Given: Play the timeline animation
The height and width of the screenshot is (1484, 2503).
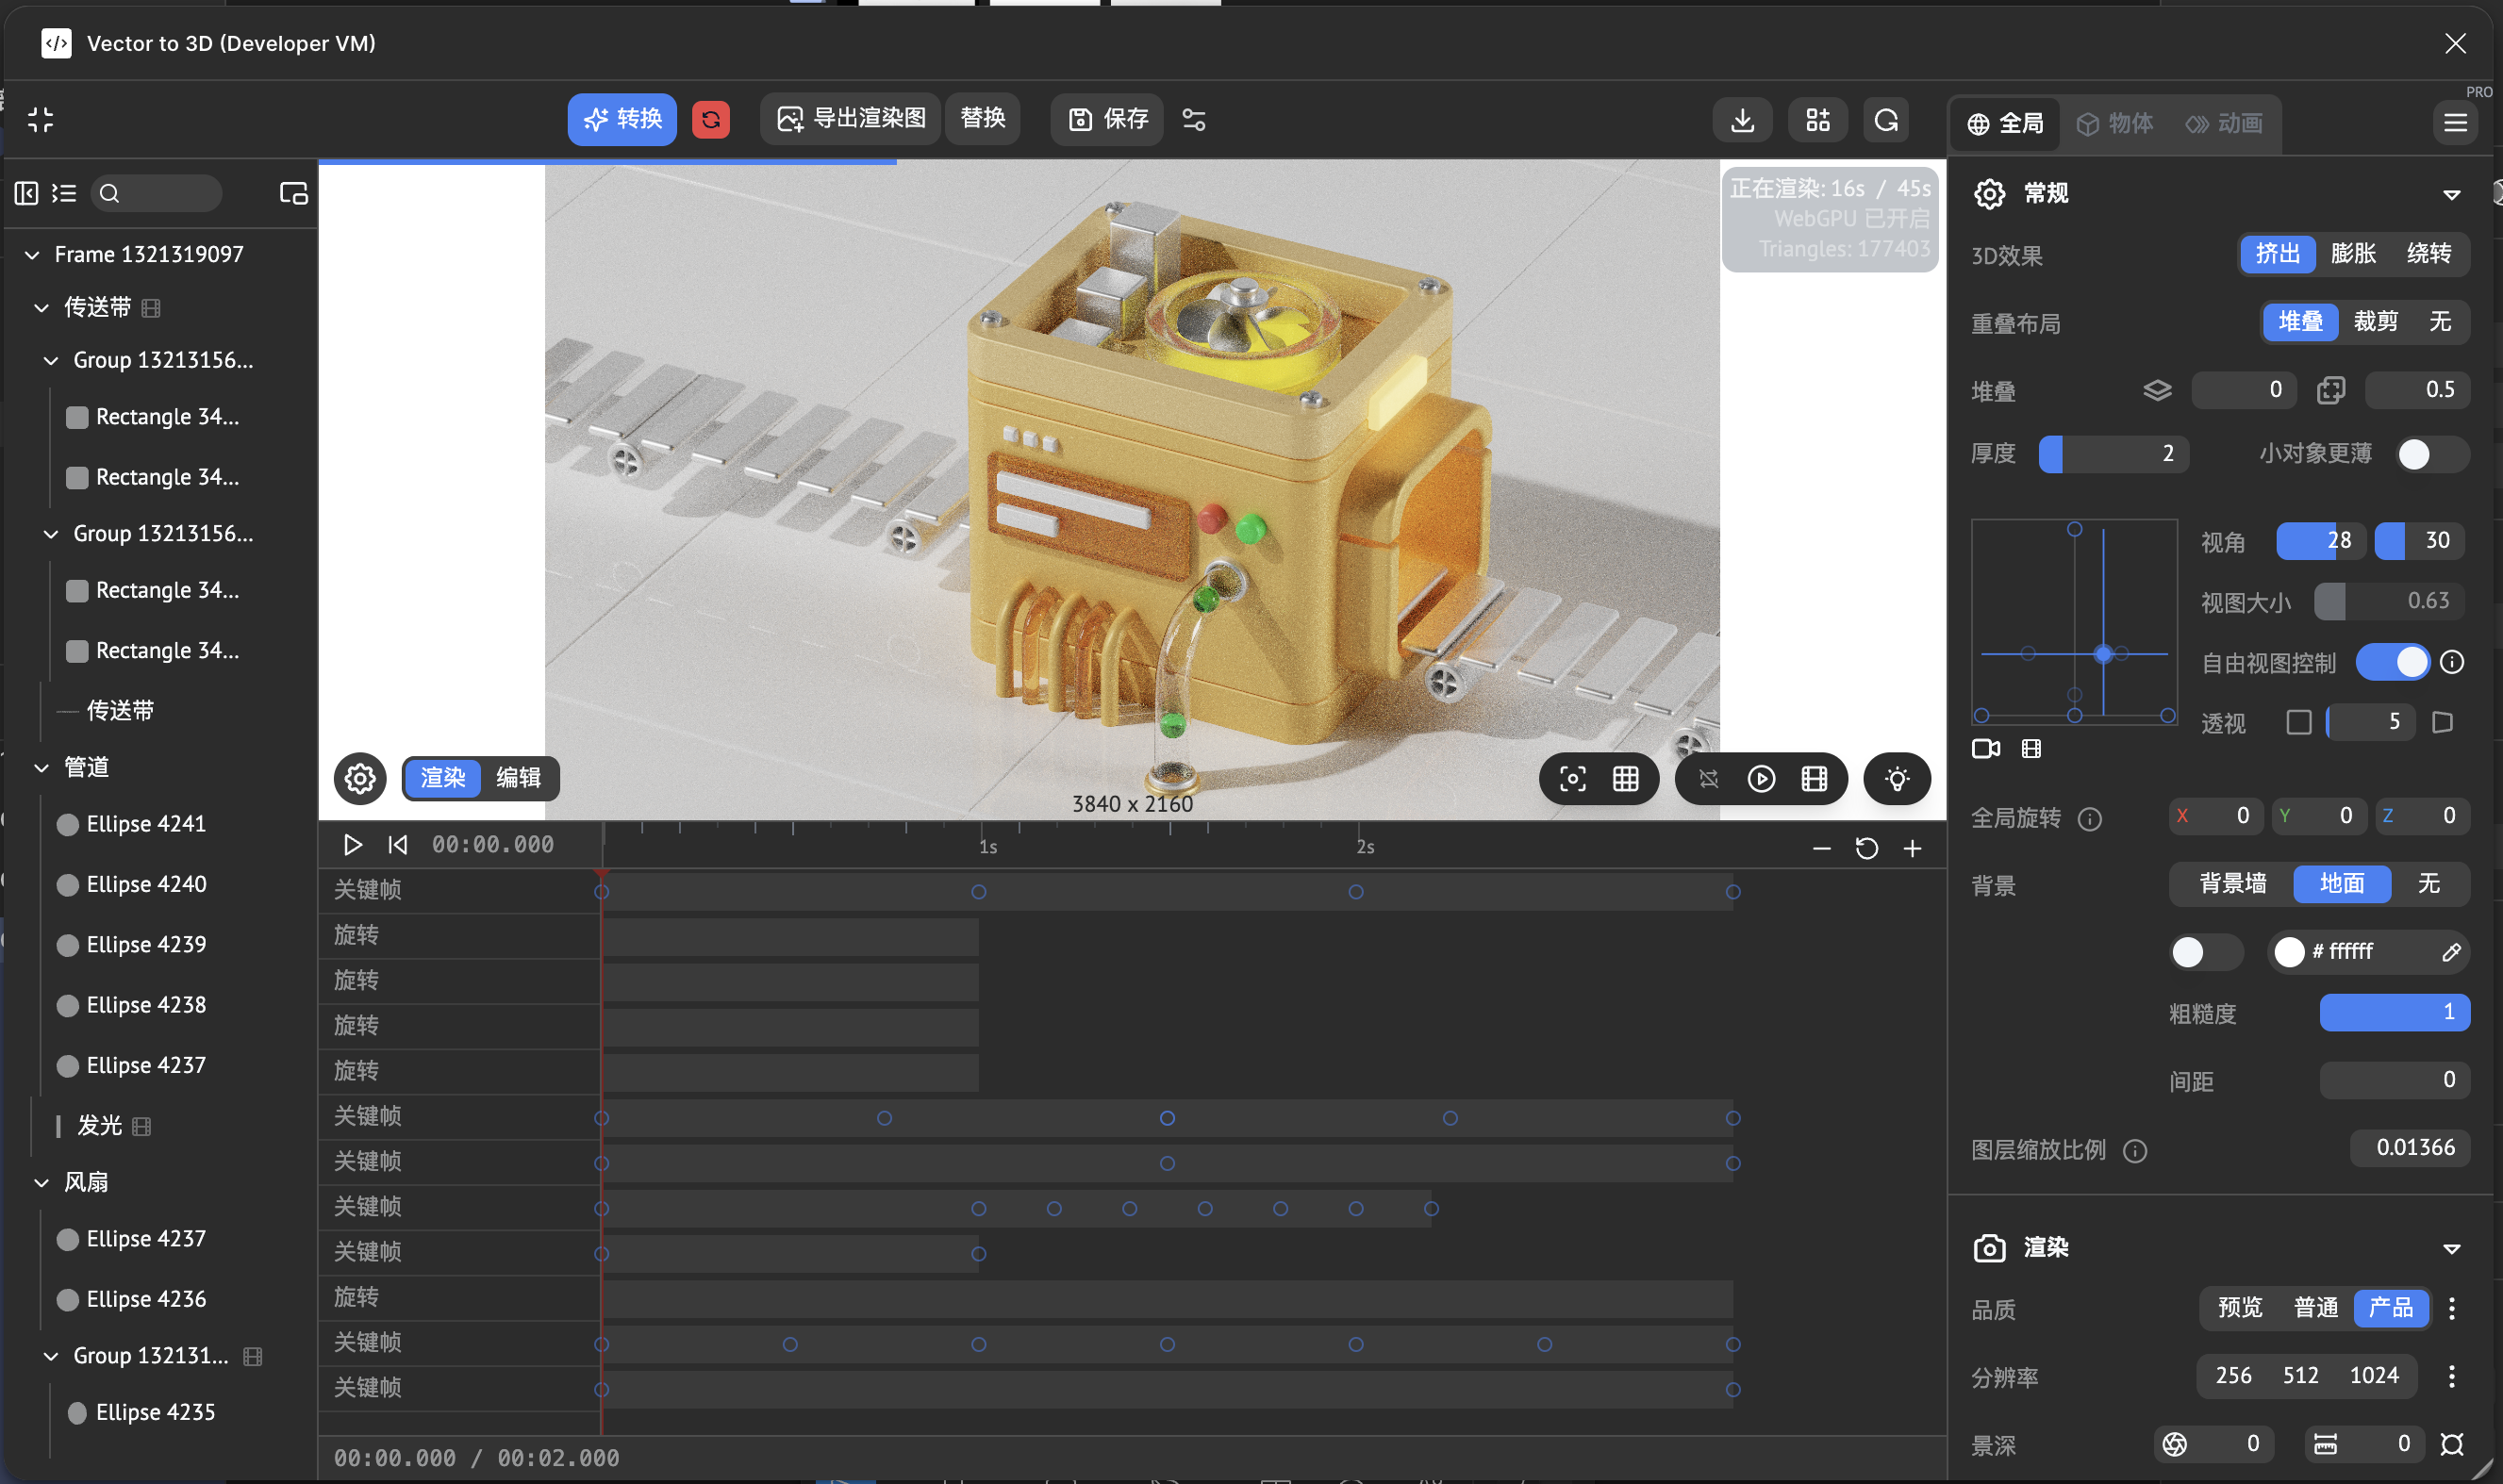Looking at the screenshot, I should [352, 845].
